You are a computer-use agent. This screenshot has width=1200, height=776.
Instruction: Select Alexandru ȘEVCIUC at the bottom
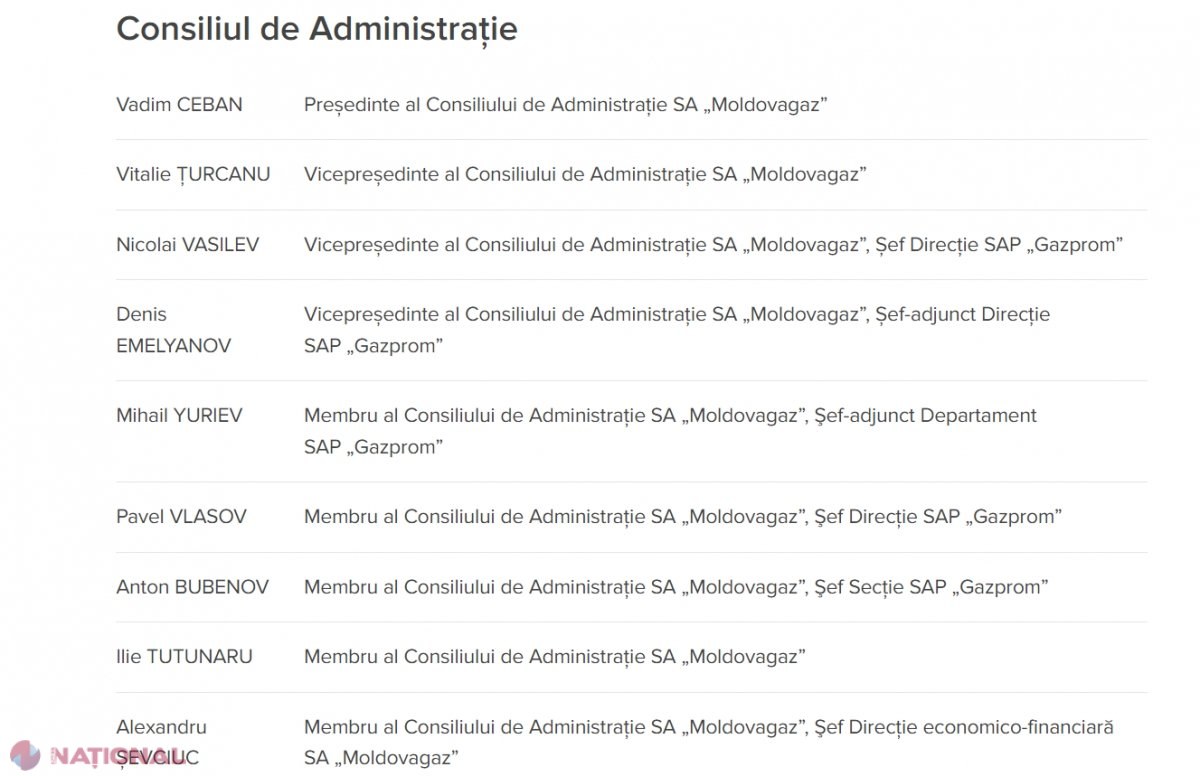click(x=161, y=742)
